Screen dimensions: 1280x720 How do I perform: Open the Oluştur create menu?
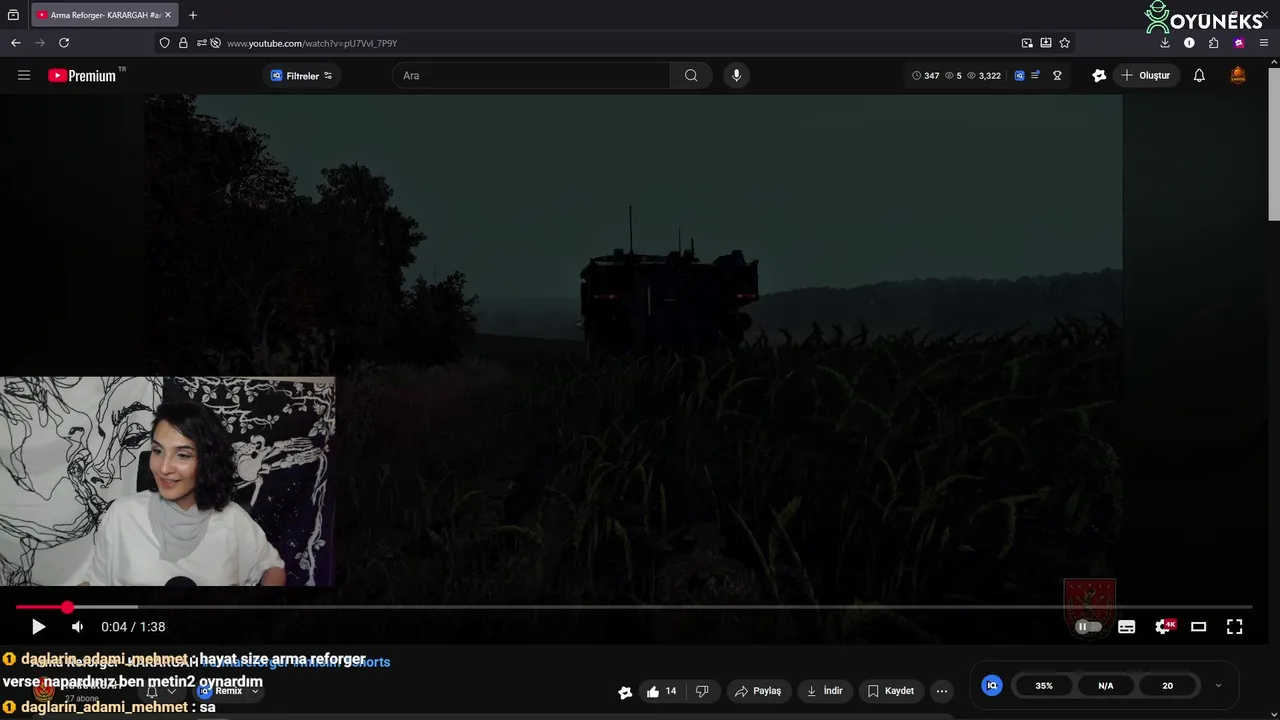point(1146,76)
